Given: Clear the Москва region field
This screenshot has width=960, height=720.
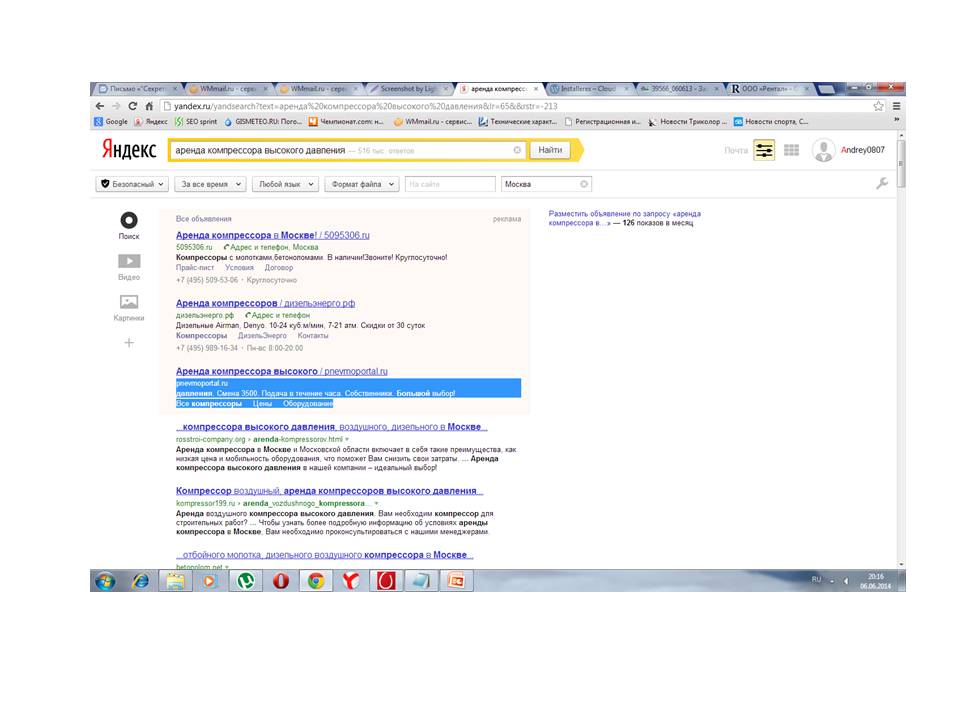Looking at the screenshot, I should 584,184.
